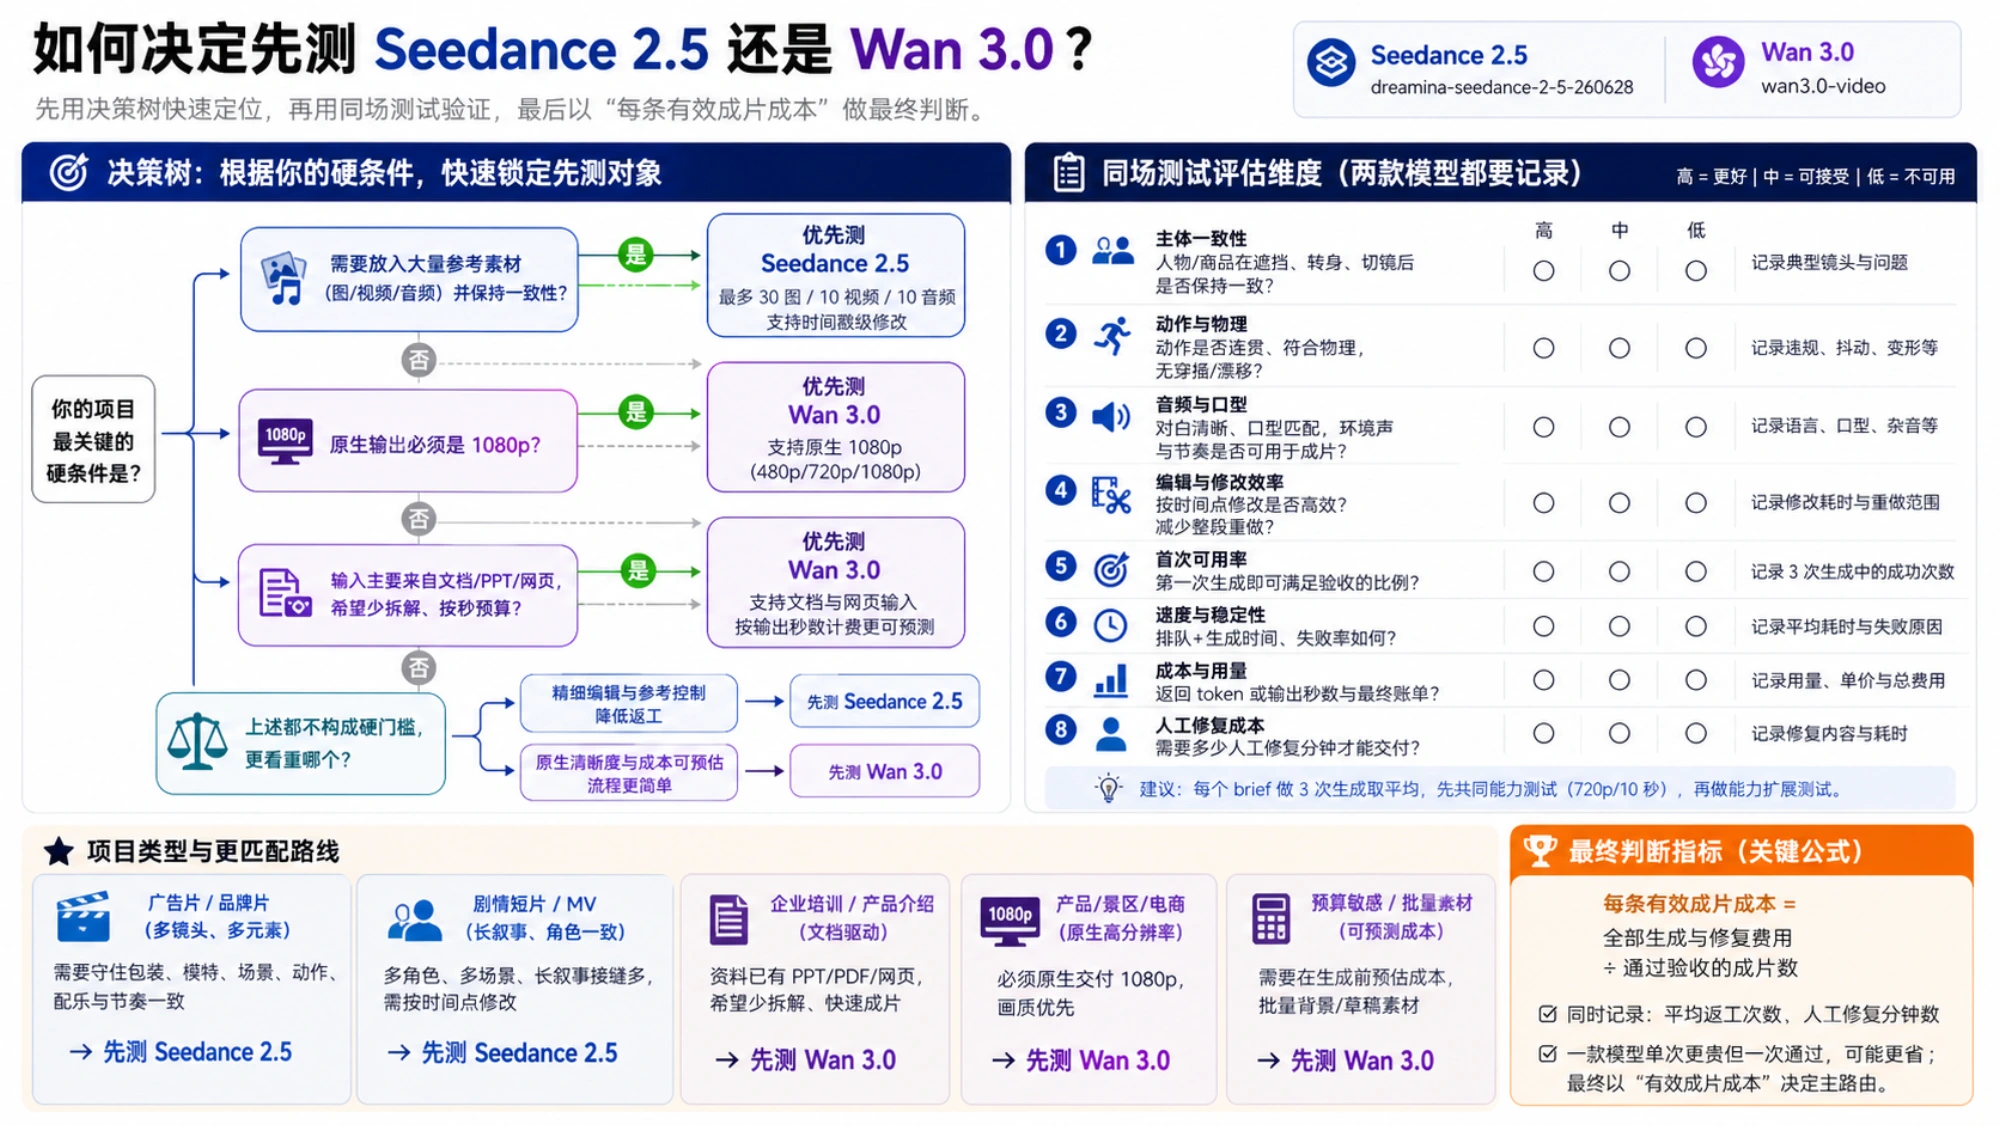The image size is (2000, 1125).
Task: Click the note 记录违规、抖动、变形等
Action: click(x=1844, y=347)
